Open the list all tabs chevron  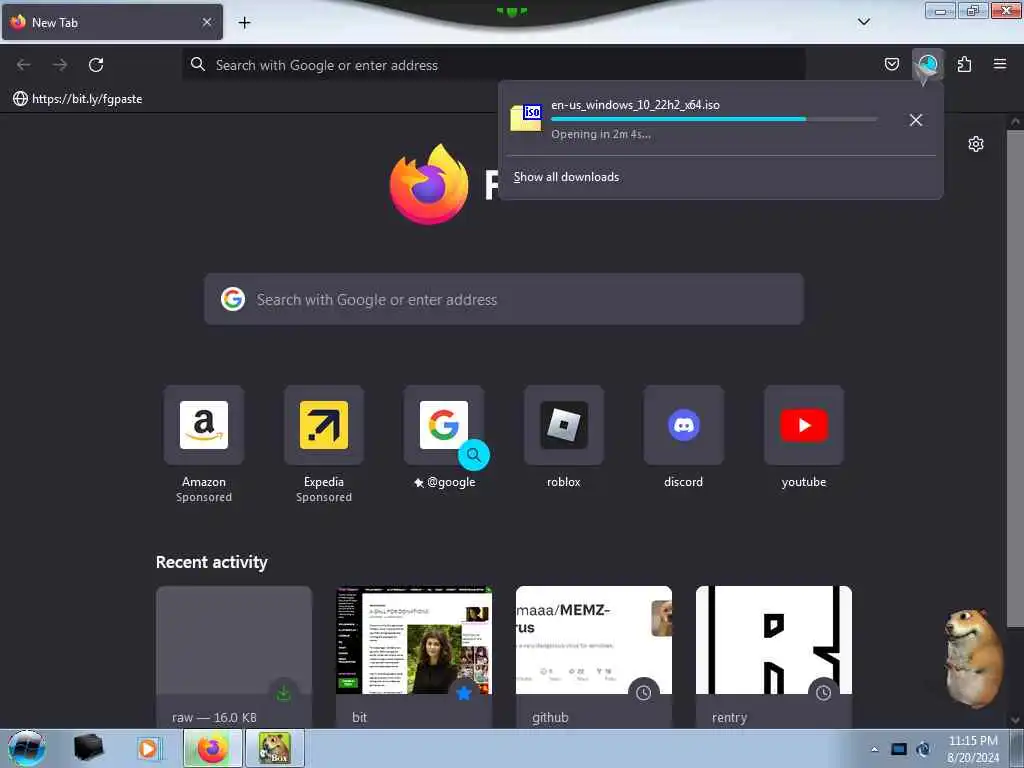[x=863, y=22]
